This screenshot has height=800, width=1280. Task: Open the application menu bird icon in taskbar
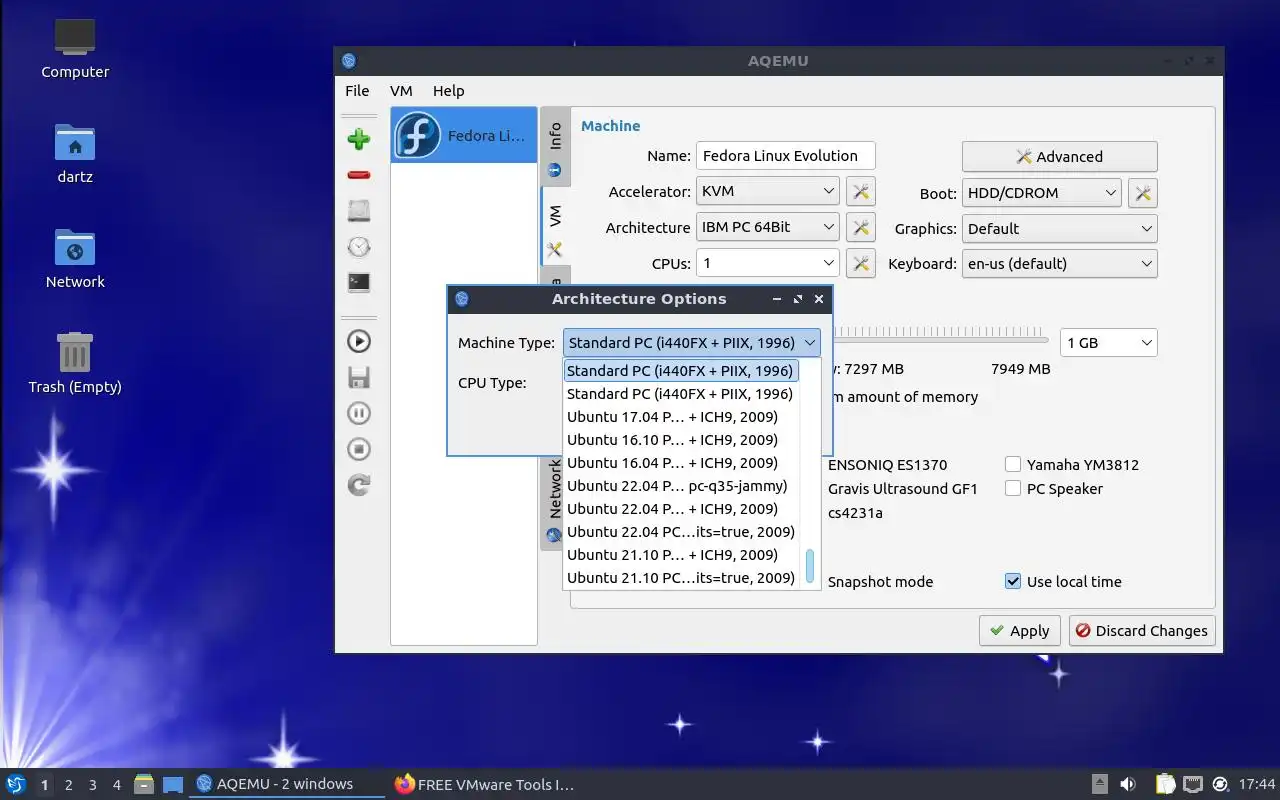[16, 784]
